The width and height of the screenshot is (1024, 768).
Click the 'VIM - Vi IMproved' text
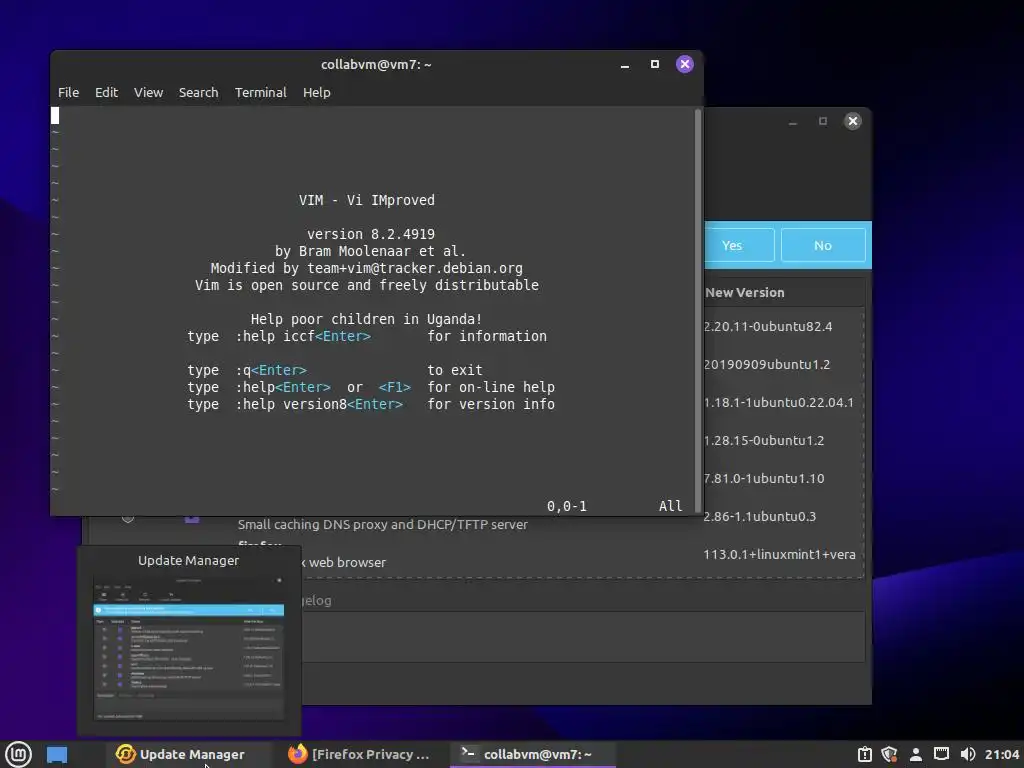366,200
